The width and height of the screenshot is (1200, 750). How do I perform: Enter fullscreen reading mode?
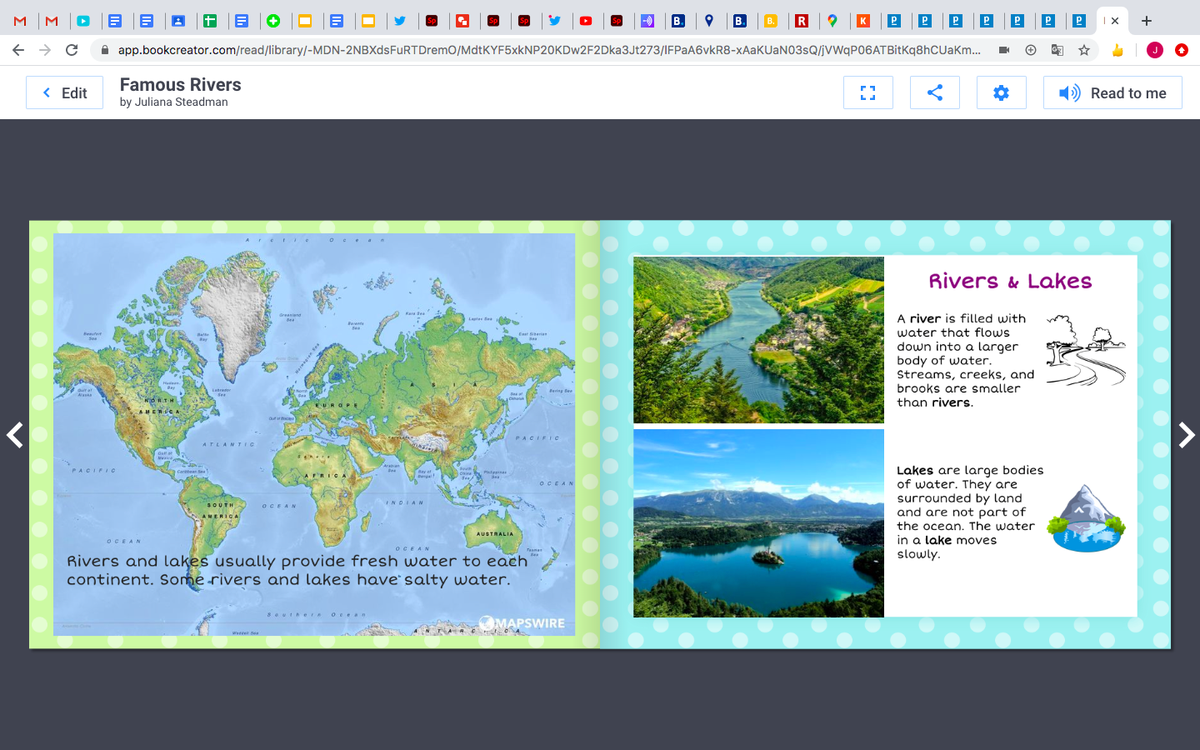pos(867,93)
